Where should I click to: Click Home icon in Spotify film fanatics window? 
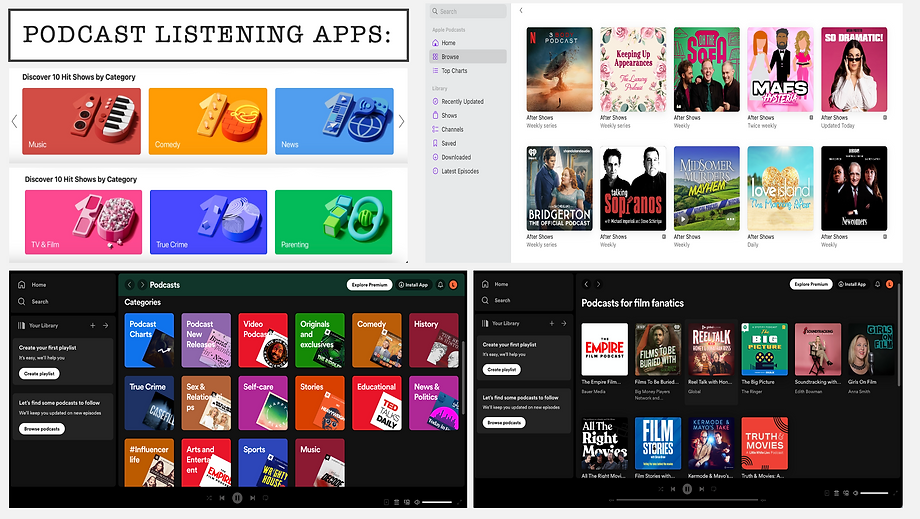pyautogui.click(x=485, y=284)
